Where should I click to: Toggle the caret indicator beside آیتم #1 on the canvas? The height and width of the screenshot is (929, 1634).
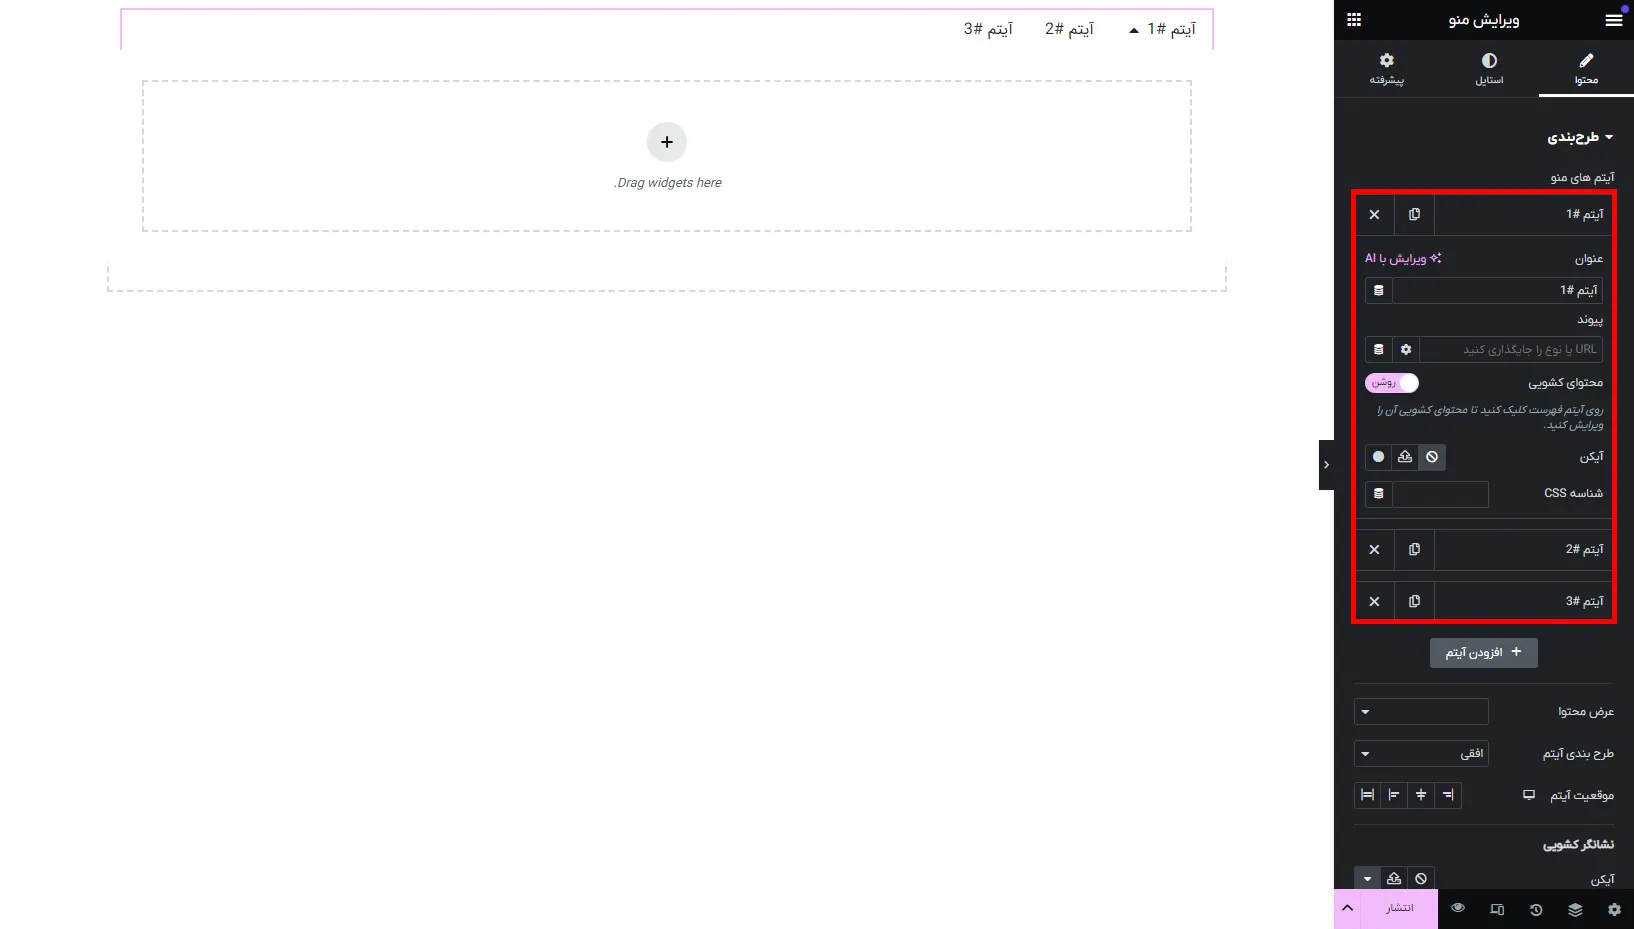[x=1133, y=31]
